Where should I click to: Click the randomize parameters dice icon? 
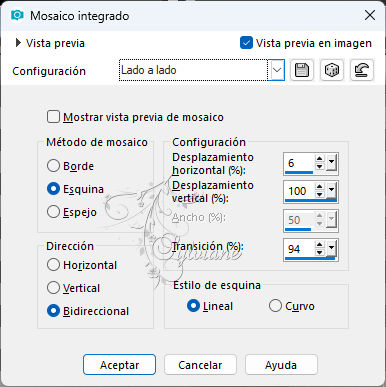332,70
